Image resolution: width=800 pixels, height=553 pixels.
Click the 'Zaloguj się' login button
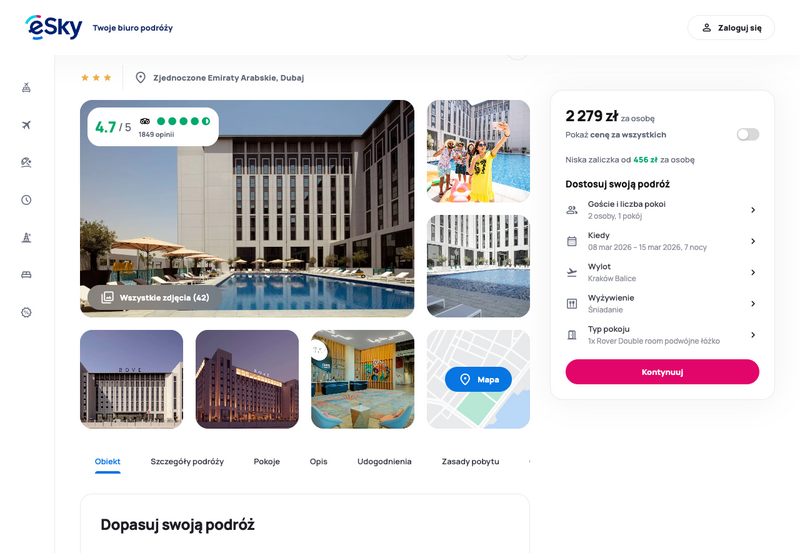click(x=731, y=28)
